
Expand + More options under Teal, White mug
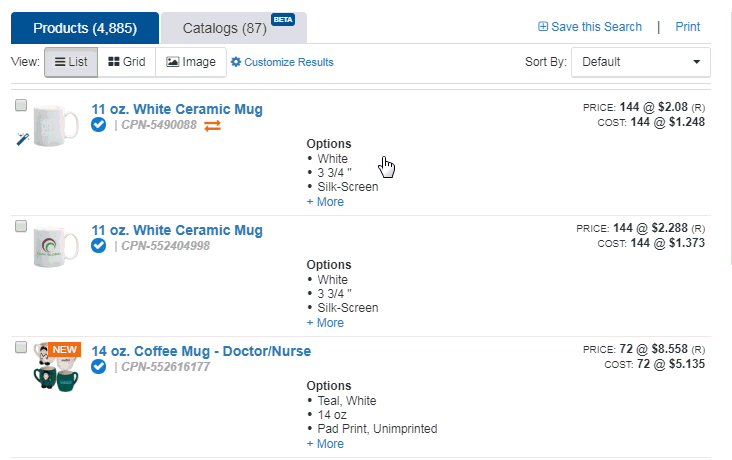coord(325,444)
